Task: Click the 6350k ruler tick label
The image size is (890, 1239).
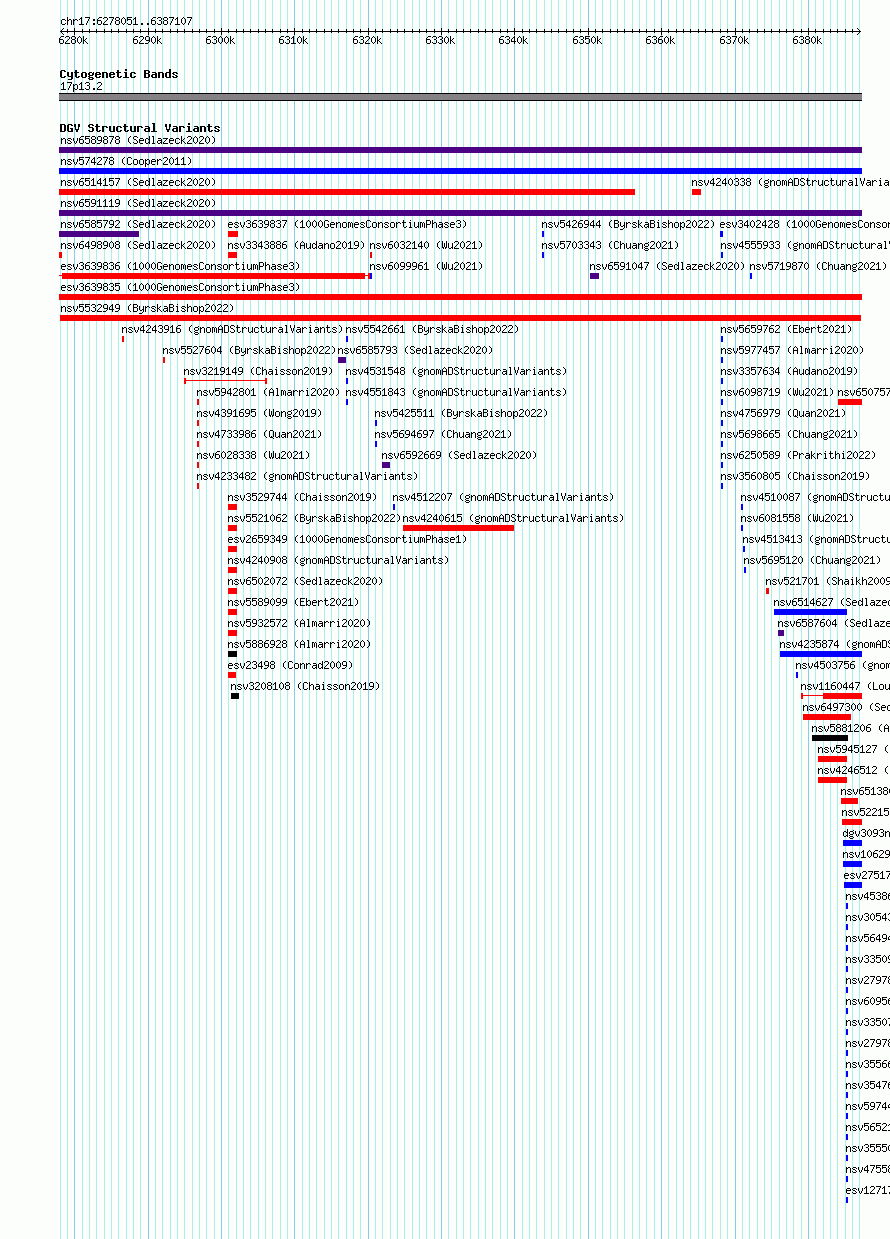Action: click(x=587, y=40)
